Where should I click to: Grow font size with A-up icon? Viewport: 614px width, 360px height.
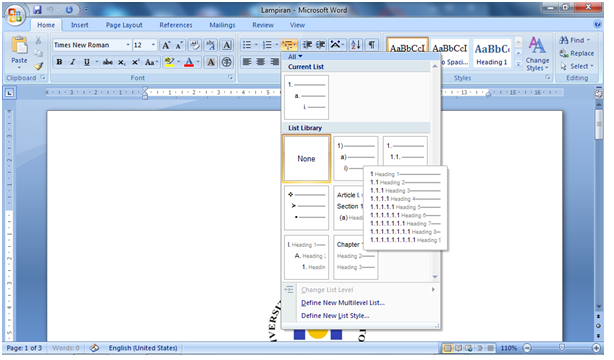[166, 45]
